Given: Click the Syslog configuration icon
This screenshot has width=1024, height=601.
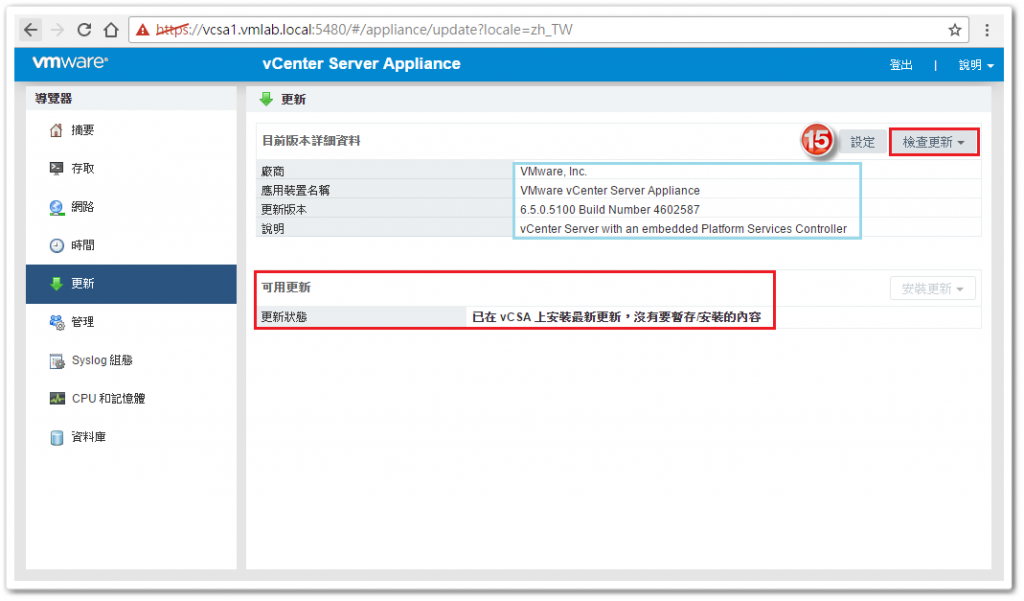Looking at the screenshot, I should click(x=57, y=361).
